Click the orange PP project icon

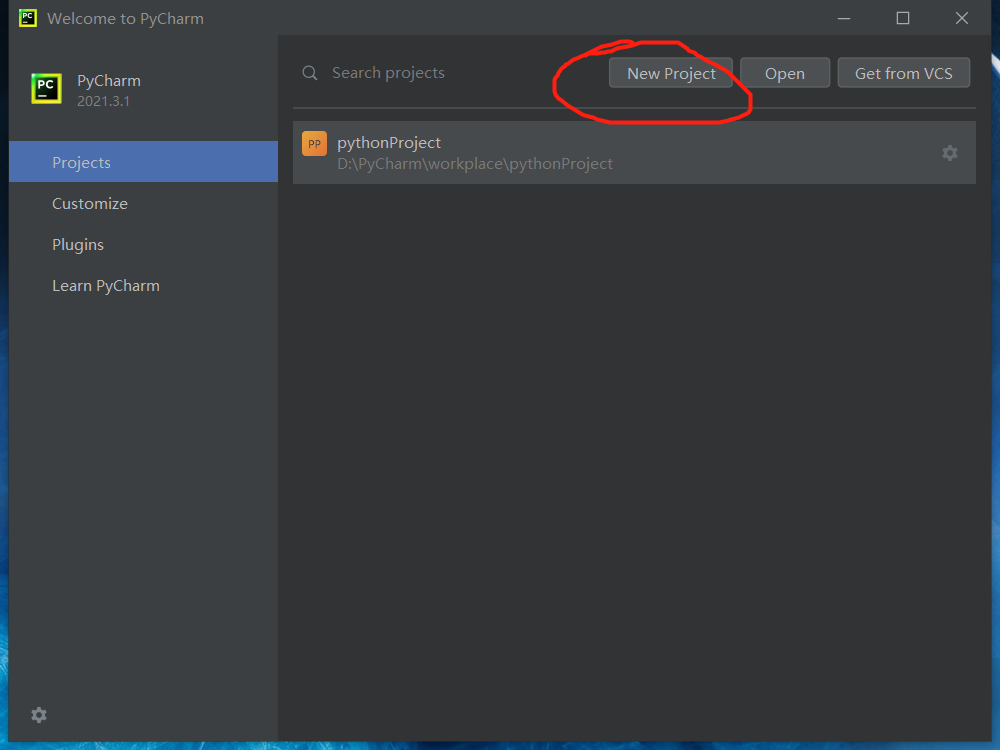click(314, 143)
